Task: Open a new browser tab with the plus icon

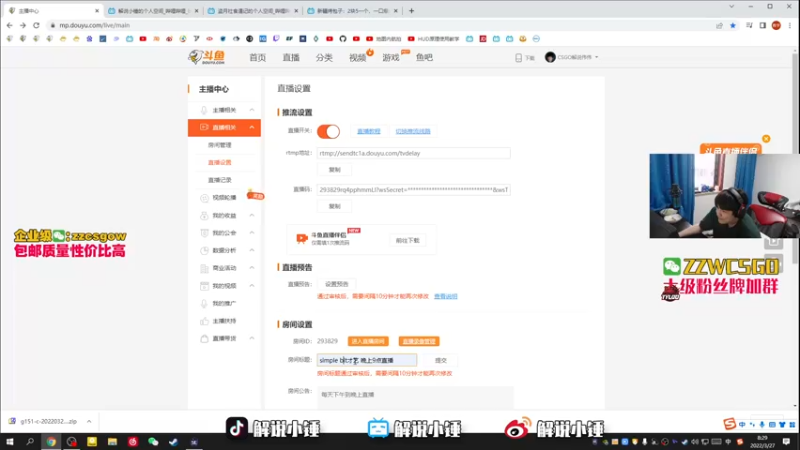Action: tap(411, 10)
